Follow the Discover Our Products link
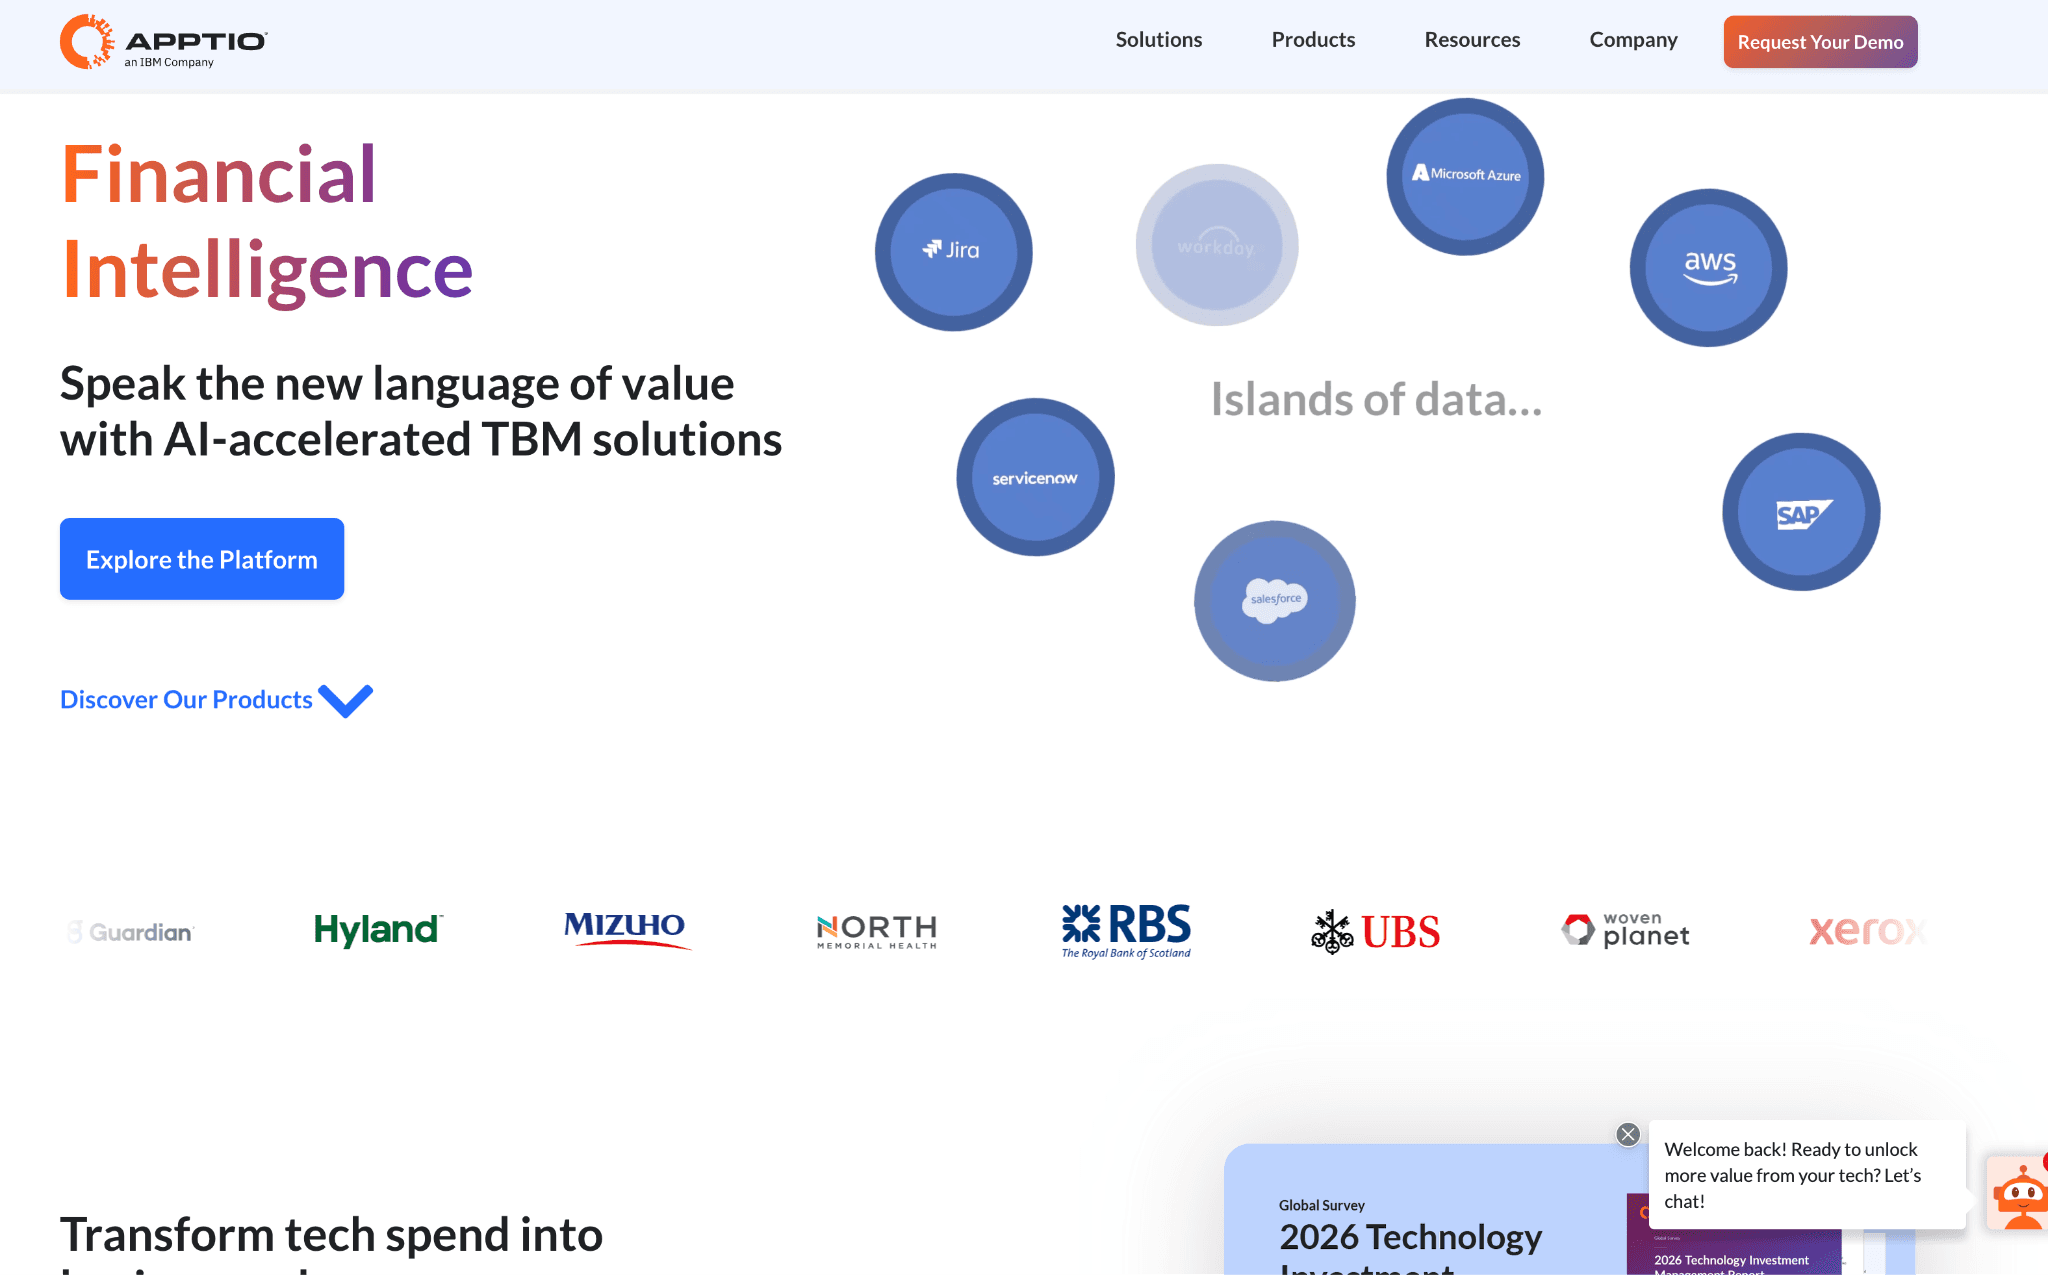 click(186, 699)
